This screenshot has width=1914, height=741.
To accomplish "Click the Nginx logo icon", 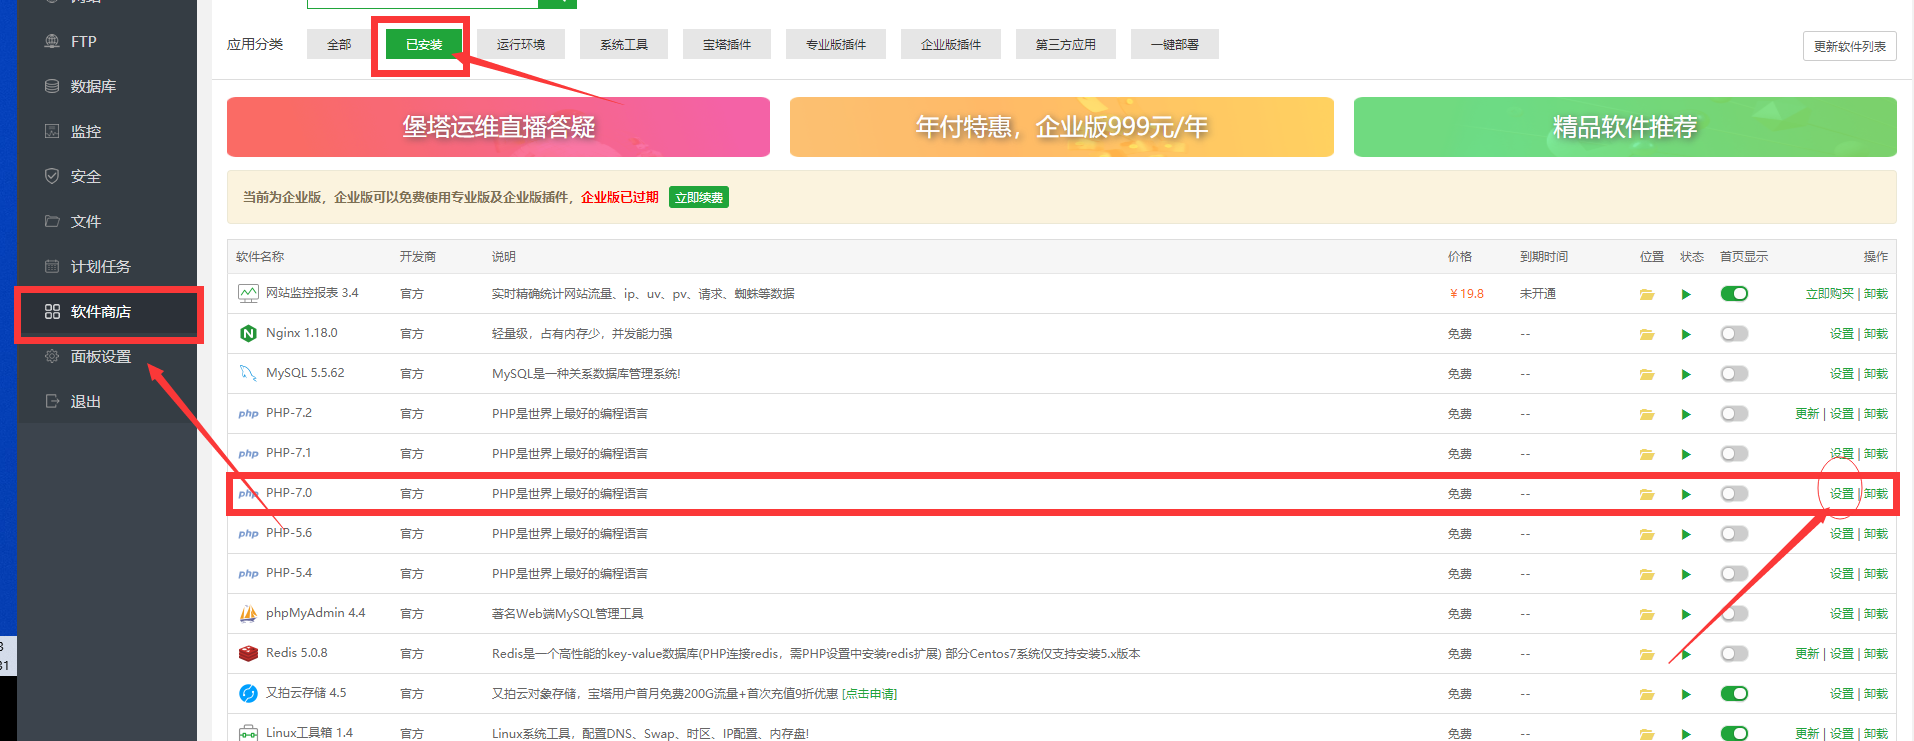I will 248,333.
